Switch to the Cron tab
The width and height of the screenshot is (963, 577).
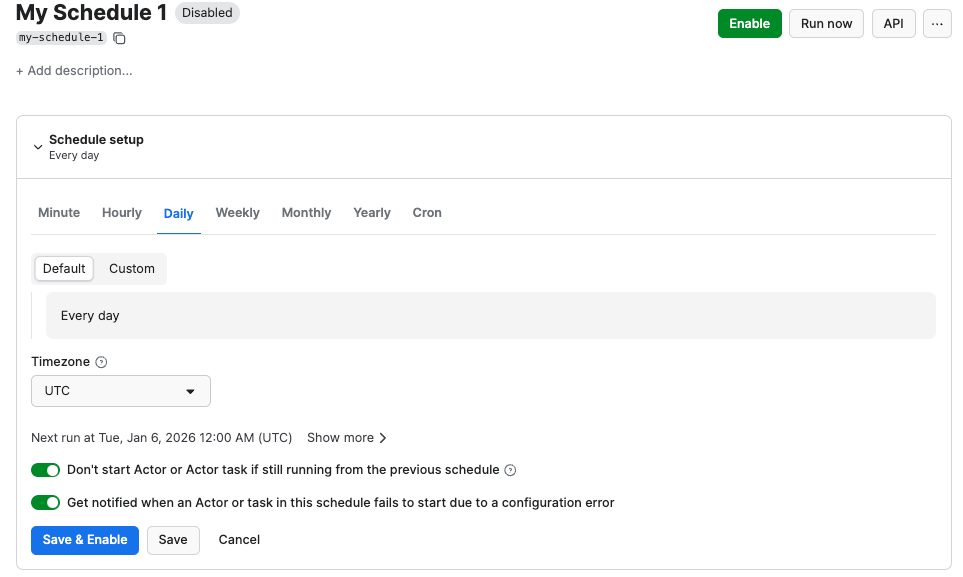(427, 213)
